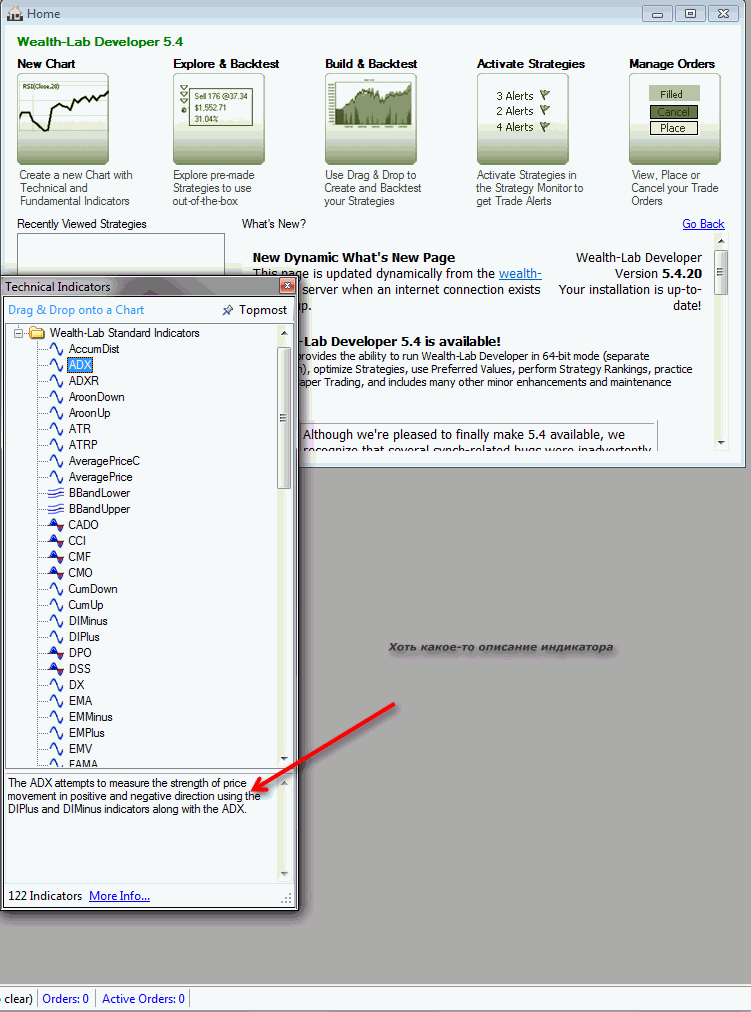This screenshot has height=1012, width=751.
Task: Select the ADXR indicator
Action: [84, 381]
